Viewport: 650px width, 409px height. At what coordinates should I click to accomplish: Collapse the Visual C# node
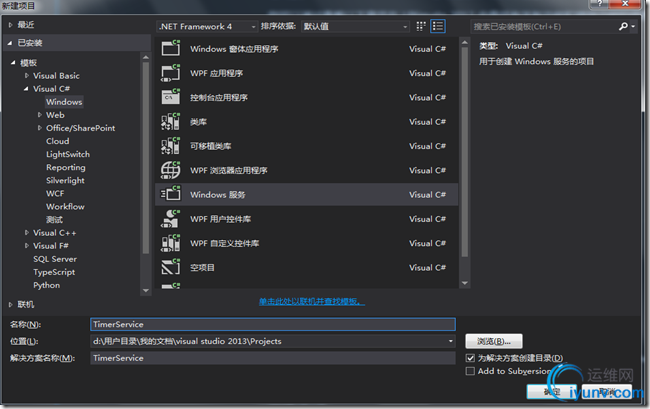click(x=27, y=89)
